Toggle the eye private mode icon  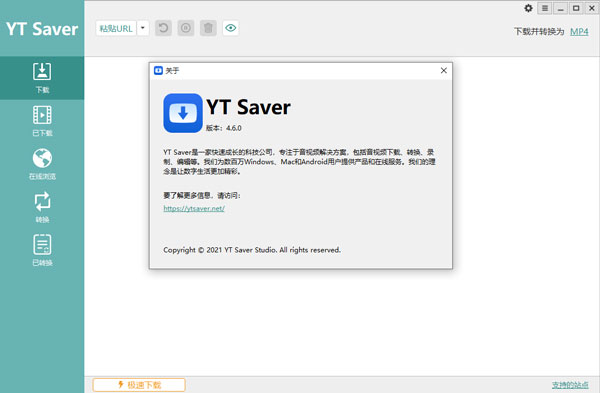click(231, 28)
